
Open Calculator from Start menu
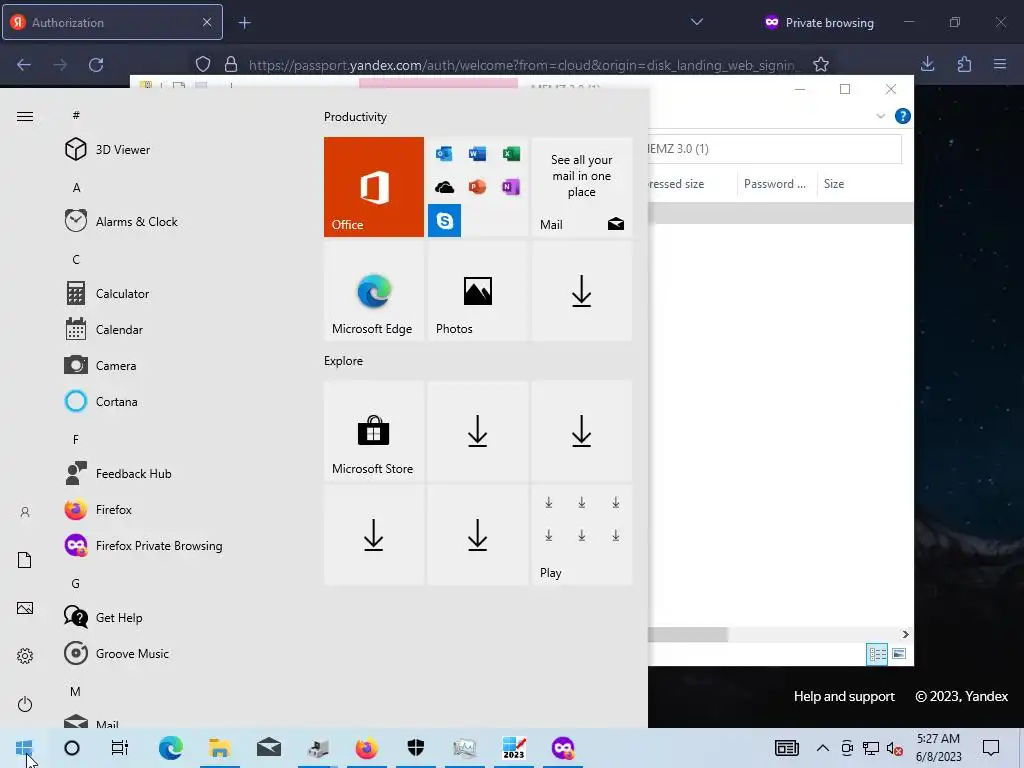click(107, 294)
